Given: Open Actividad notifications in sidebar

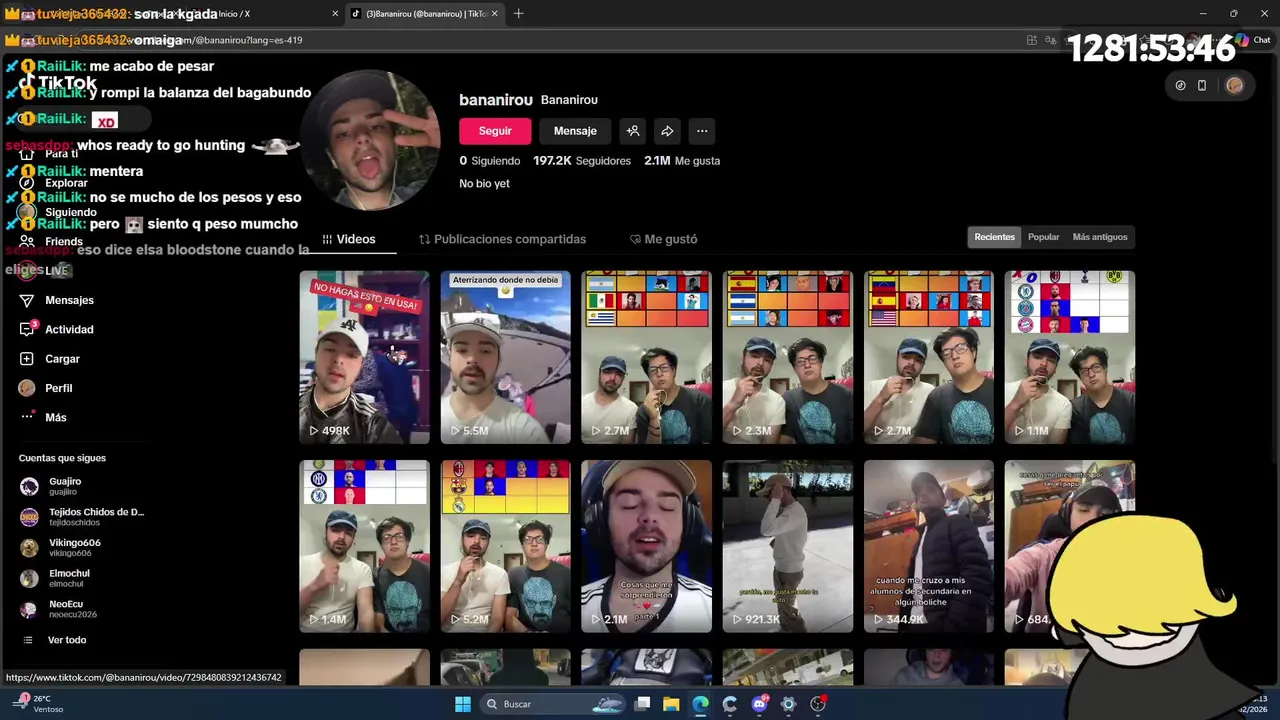Looking at the screenshot, I should tap(57, 329).
